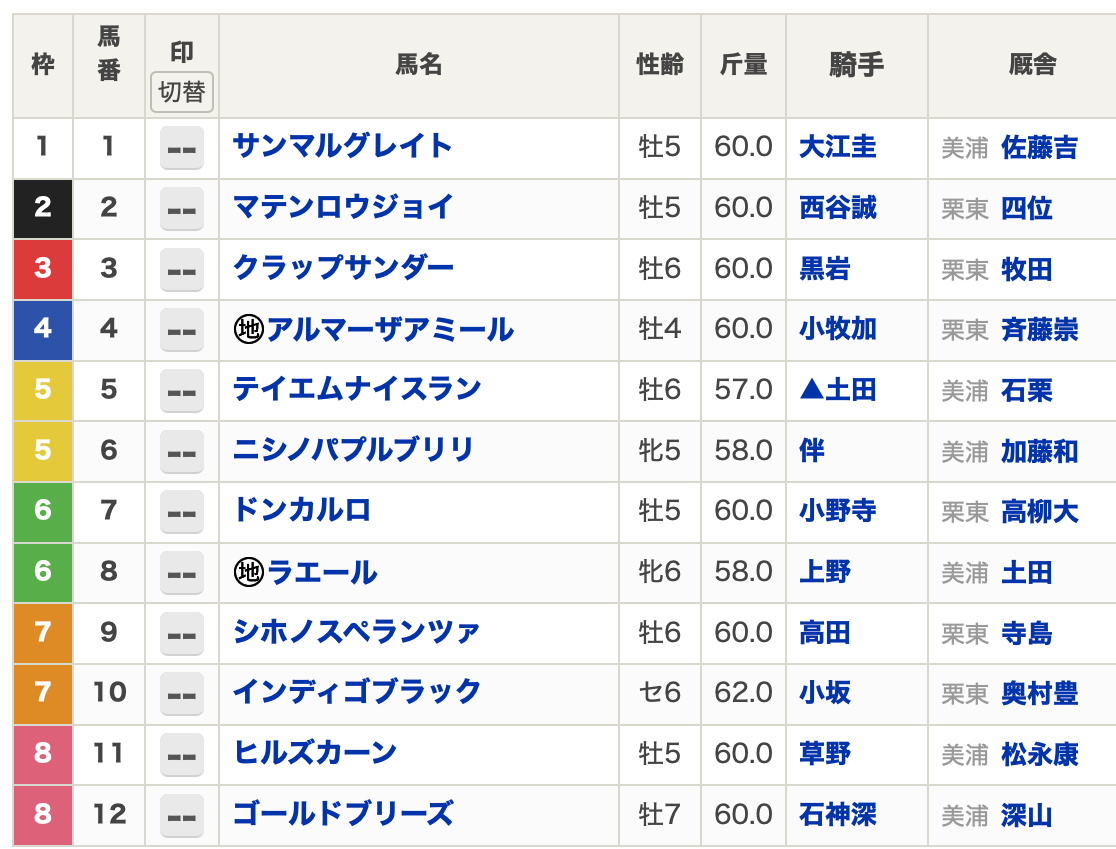The height and width of the screenshot is (849, 1116).
Task: Open trainer link 松永康
Action: [x=1039, y=754]
